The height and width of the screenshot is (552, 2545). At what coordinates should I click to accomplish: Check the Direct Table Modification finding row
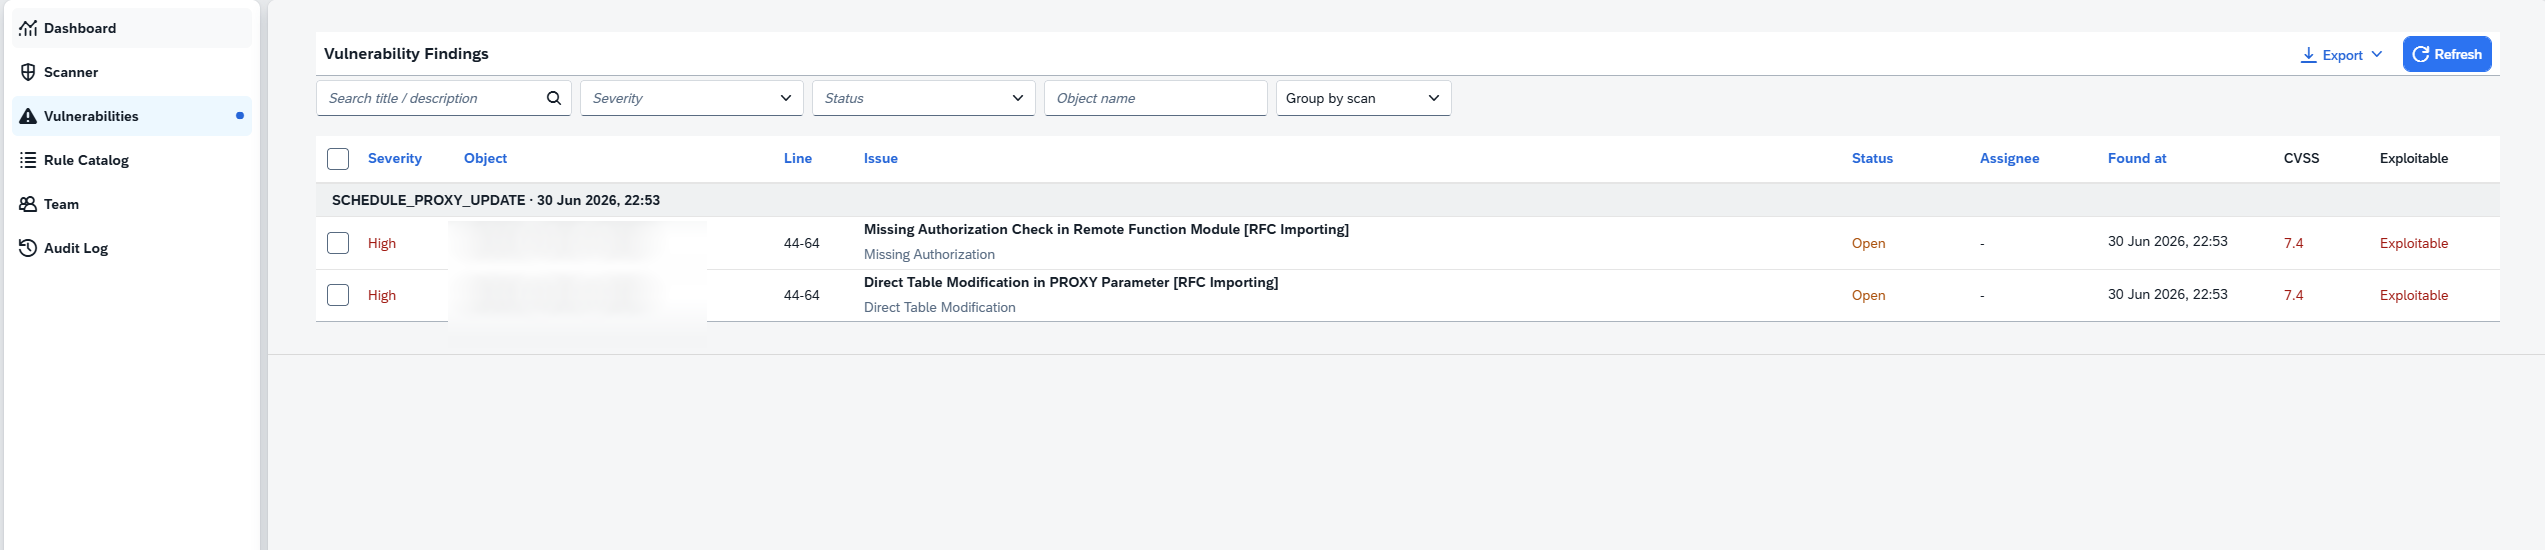(x=338, y=295)
